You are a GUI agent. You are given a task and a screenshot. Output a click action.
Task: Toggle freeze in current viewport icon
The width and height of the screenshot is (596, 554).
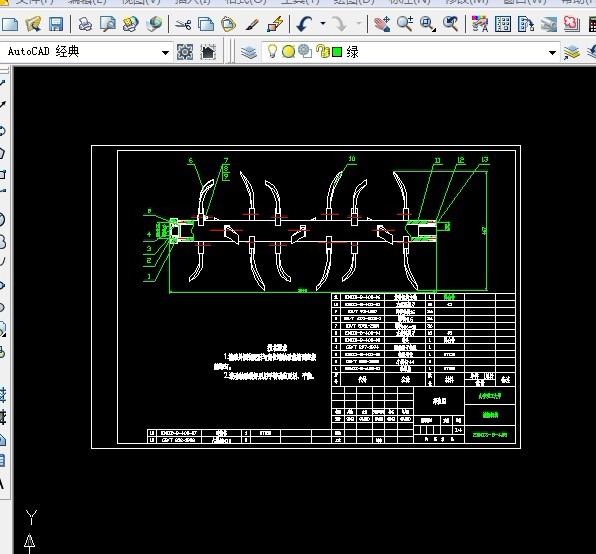pyautogui.click(x=305, y=51)
